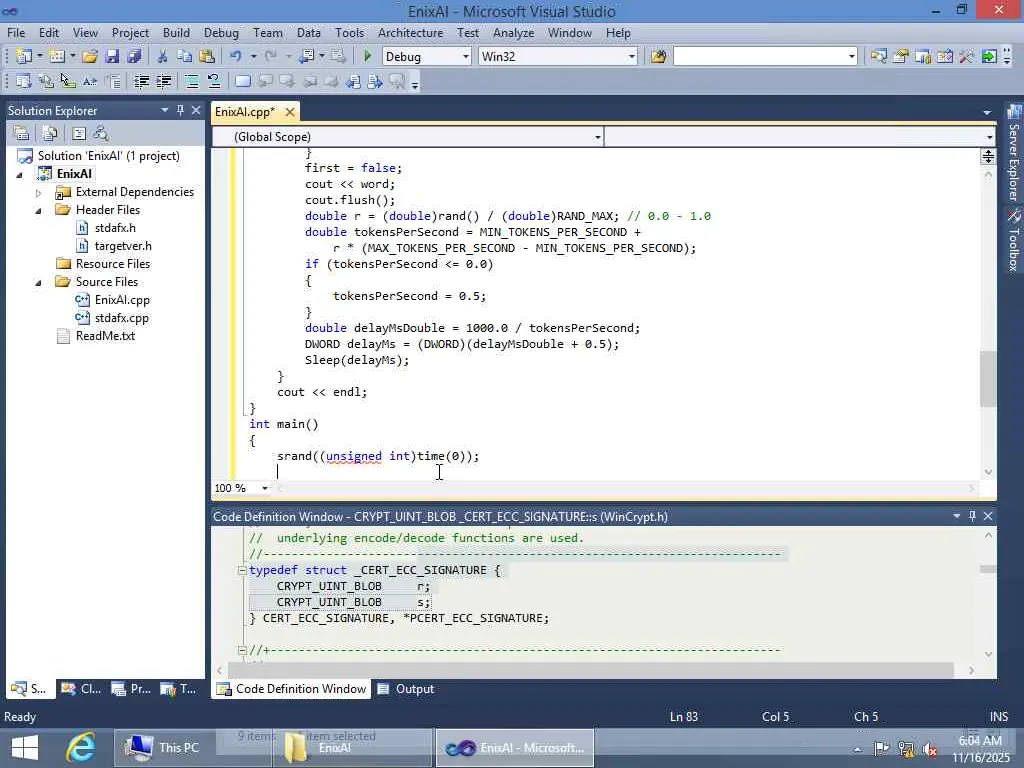Click the Open File folder icon
The height and width of the screenshot is (768, 1024).
(89, 56)
